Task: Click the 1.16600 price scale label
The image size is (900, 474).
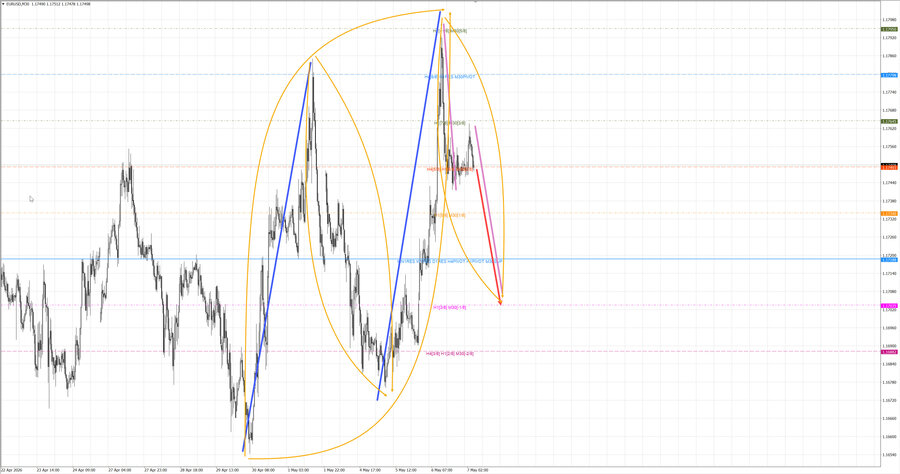Action: [x=890, y=437]
